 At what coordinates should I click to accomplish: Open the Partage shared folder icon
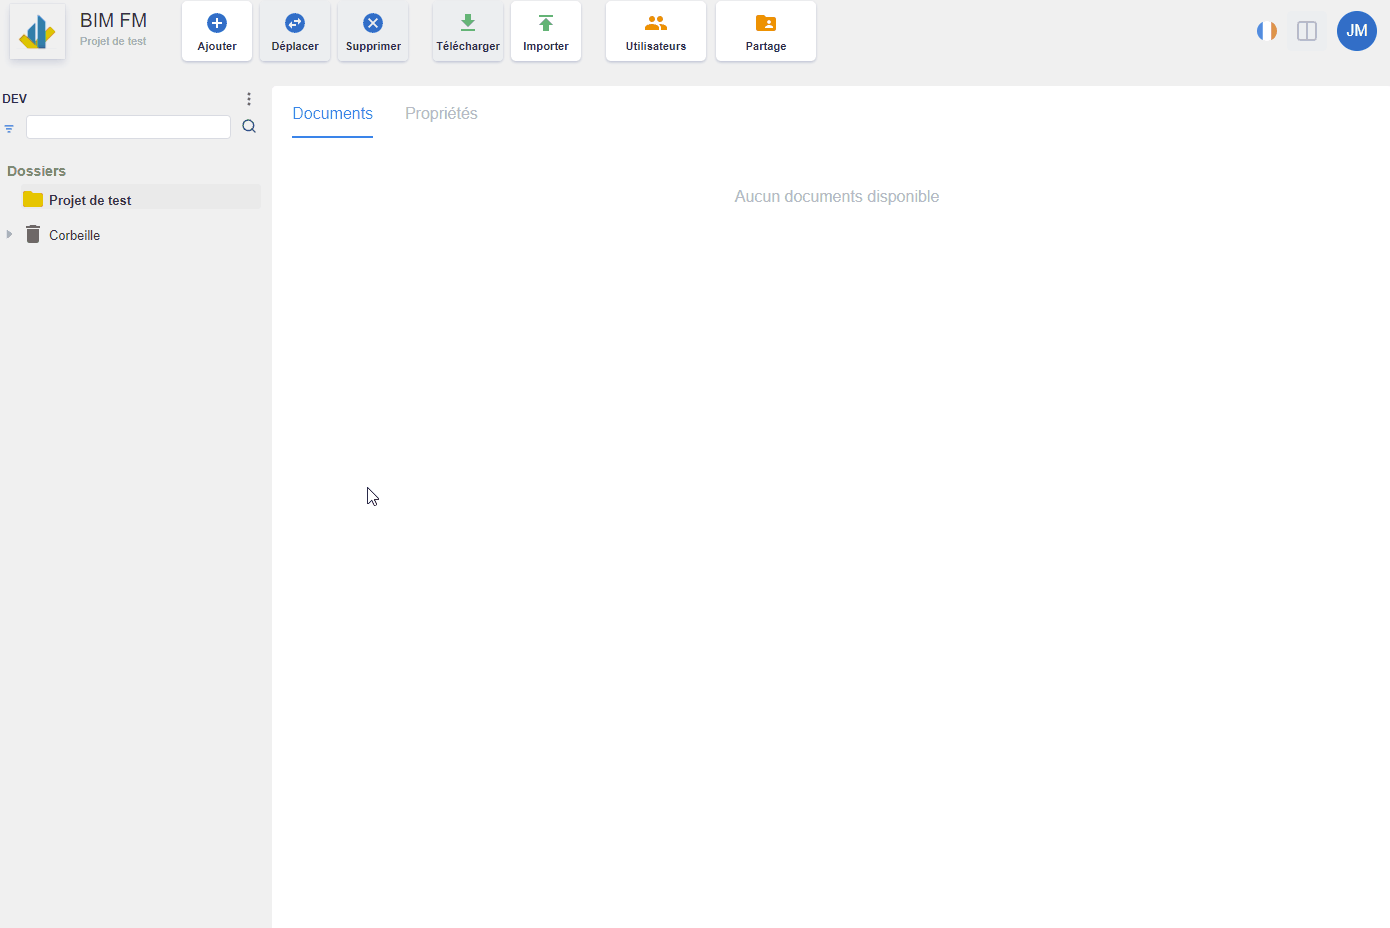pos(766,23)
